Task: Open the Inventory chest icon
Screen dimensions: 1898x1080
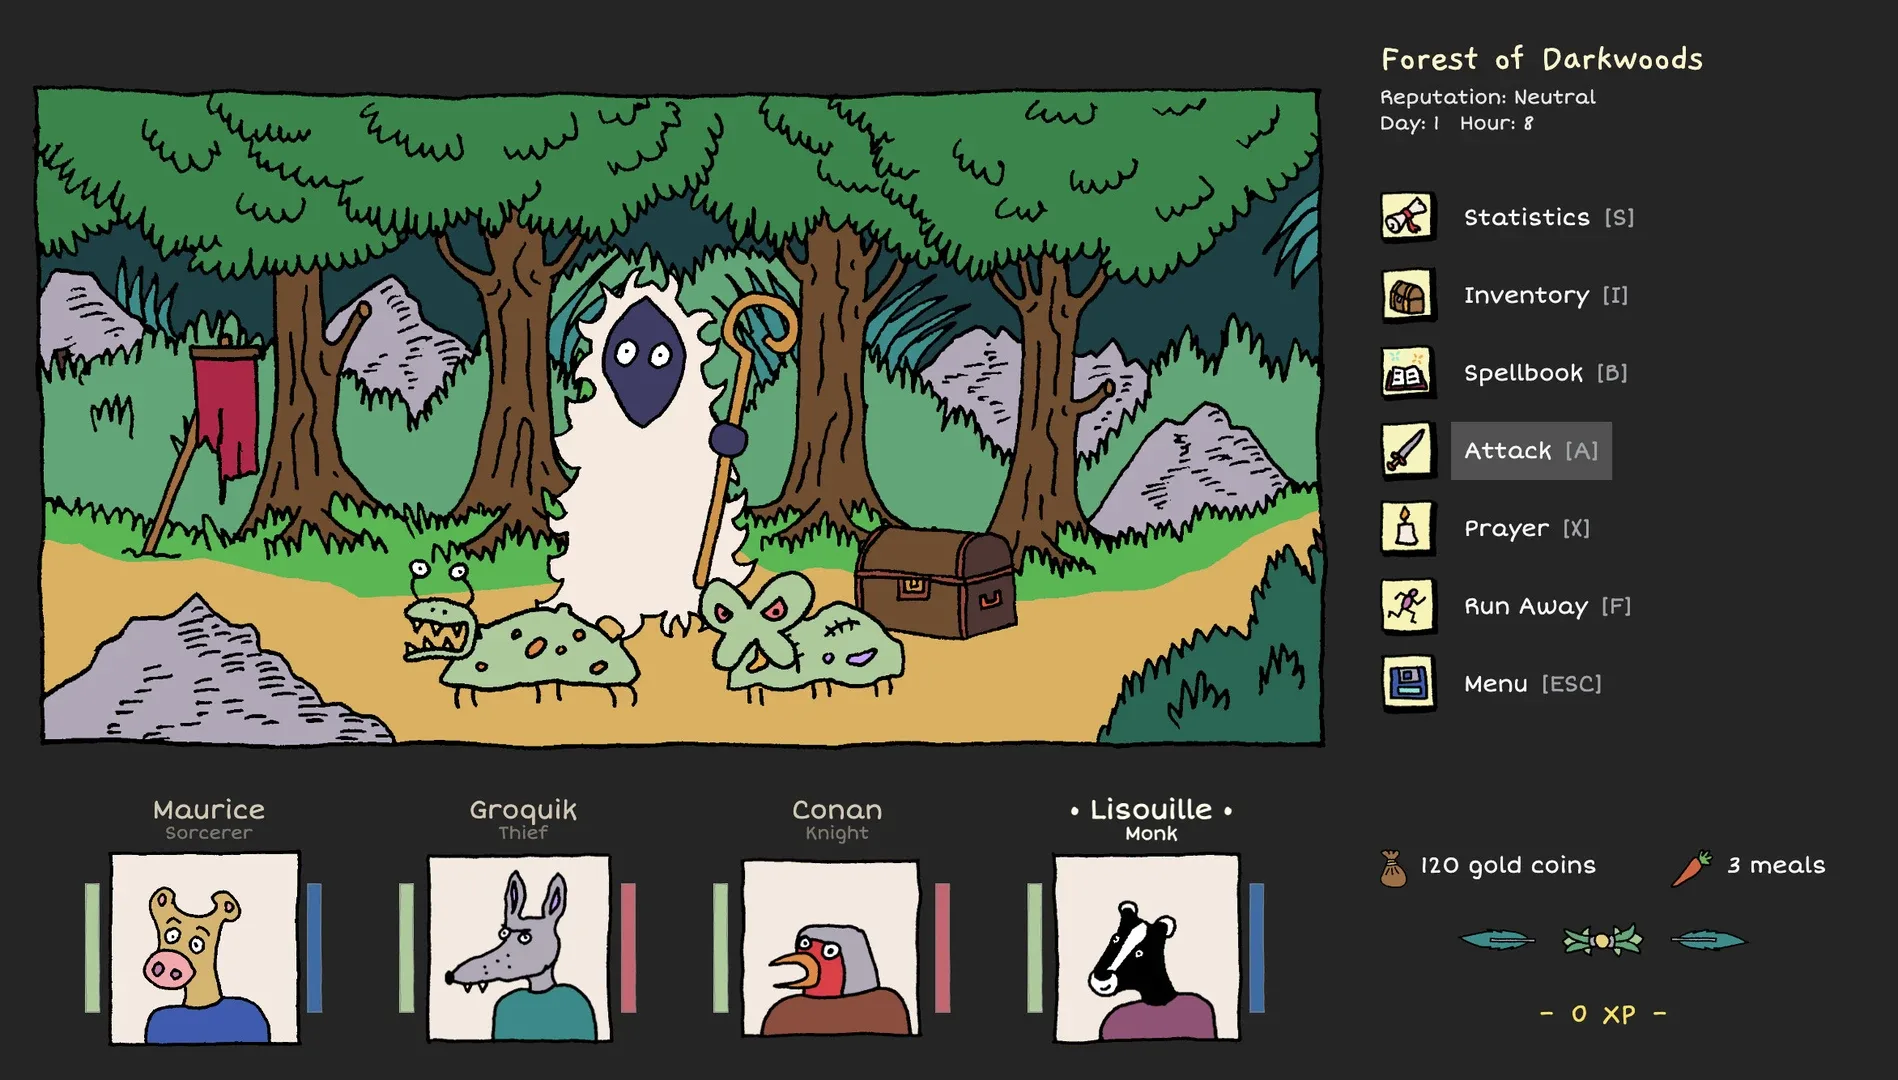Action: [x=1407, y=295]
